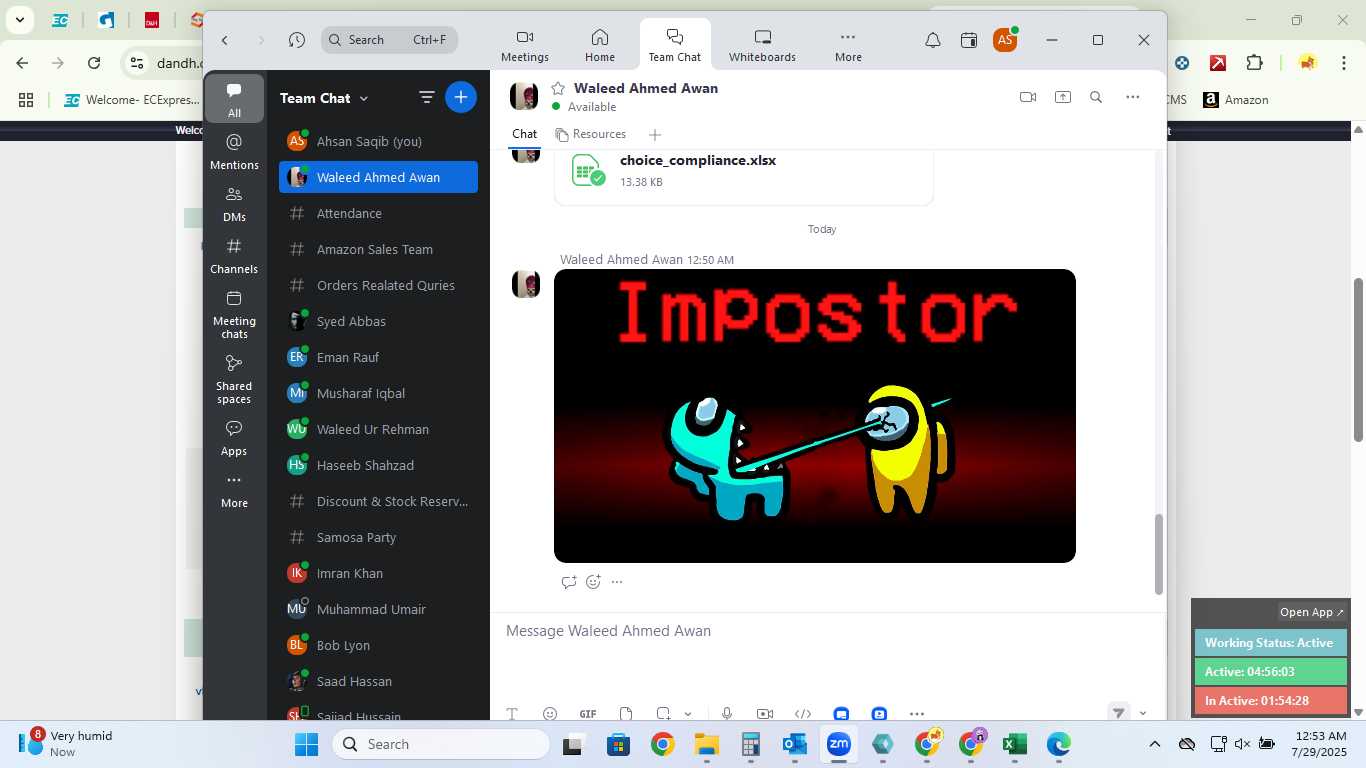The height and width of the screenshot is (768, 1366).
Task: Open chat header more options ellipsis
Action: (x=1132, y=97)
